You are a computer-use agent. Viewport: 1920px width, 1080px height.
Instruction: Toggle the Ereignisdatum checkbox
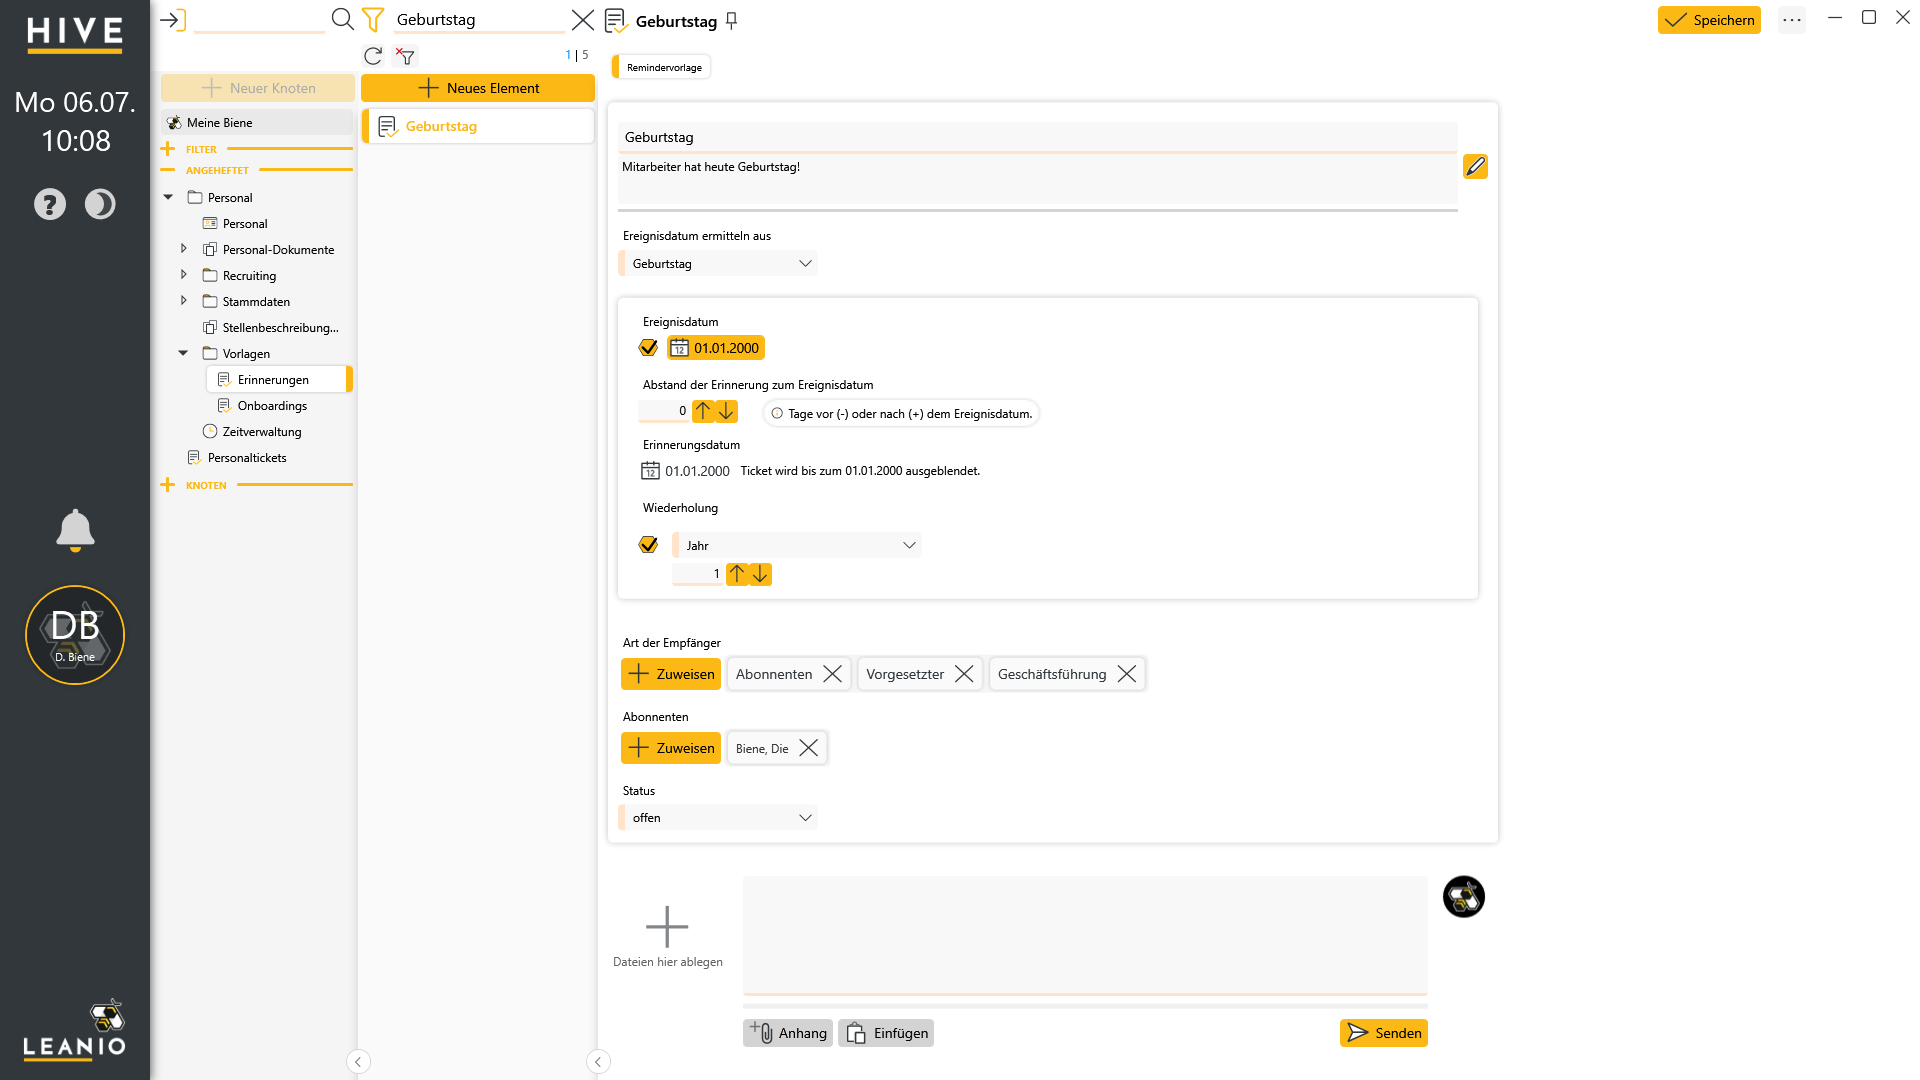[648, 348]
